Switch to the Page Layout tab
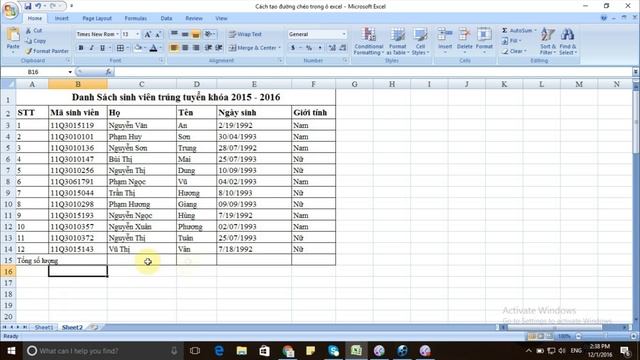The width and height of the screenshot is (640, 360). coord(97,18)
